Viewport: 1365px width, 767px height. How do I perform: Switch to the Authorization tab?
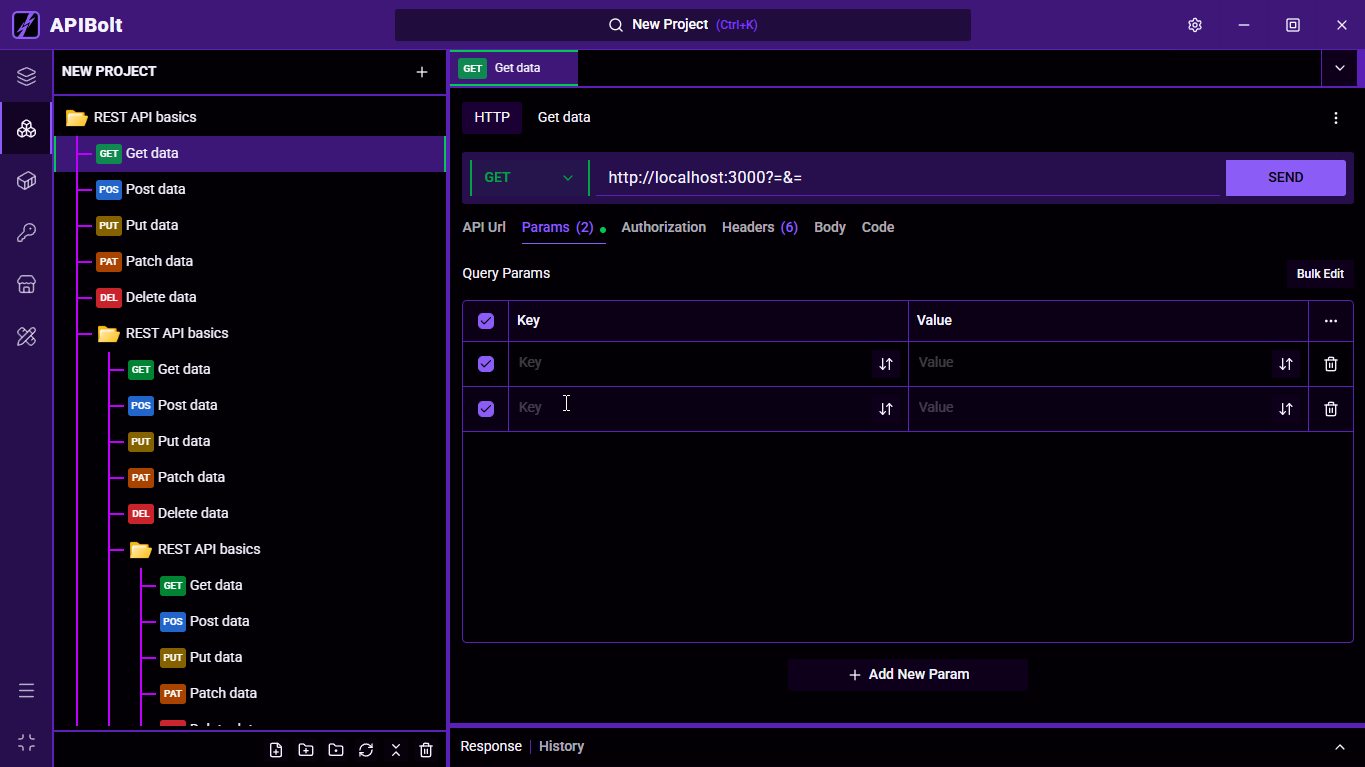(664, 227)
